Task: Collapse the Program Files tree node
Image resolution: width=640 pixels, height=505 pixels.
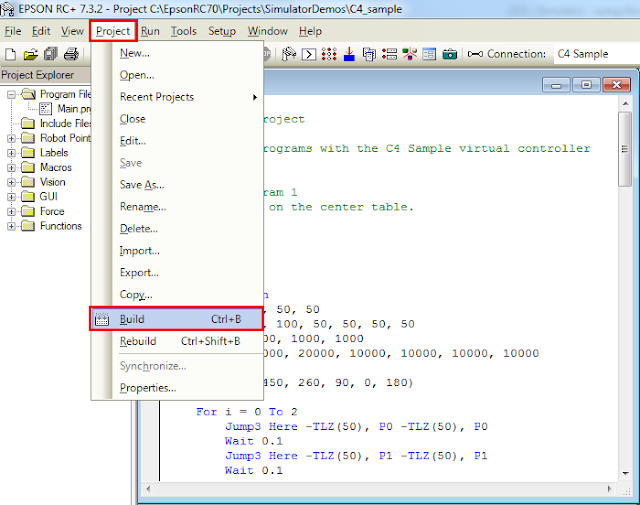Action: [11, 95]
